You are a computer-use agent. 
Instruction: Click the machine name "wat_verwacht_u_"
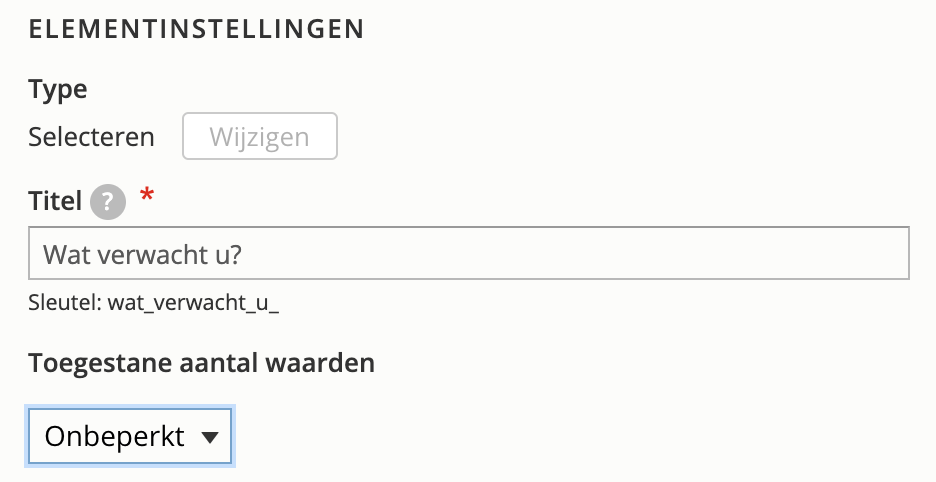coord(193,303)
